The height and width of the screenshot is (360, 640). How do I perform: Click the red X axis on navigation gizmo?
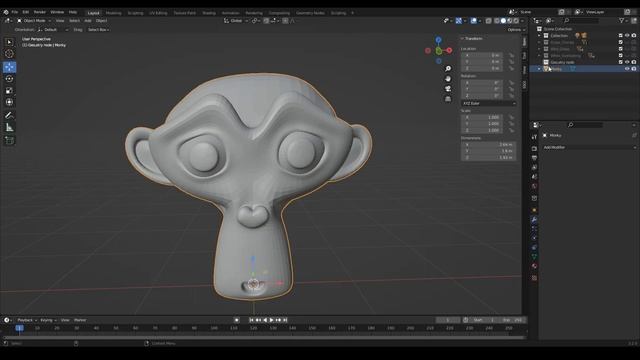click(x=449, y=51)
